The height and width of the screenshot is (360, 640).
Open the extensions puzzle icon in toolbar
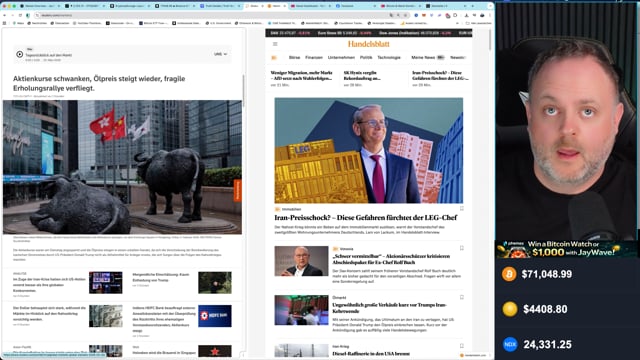(x=456, y=15)
